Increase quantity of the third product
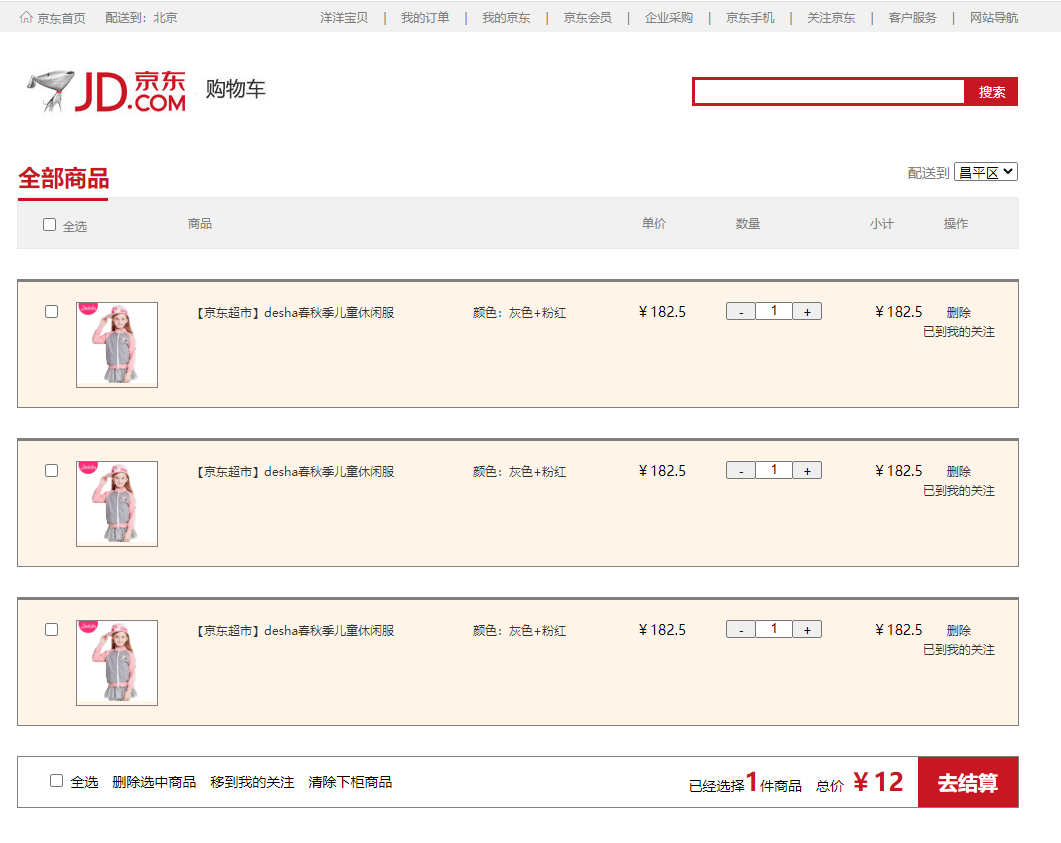Image resolution: width=1061 pixels, height=843 pixels. [x=807, y=629]
